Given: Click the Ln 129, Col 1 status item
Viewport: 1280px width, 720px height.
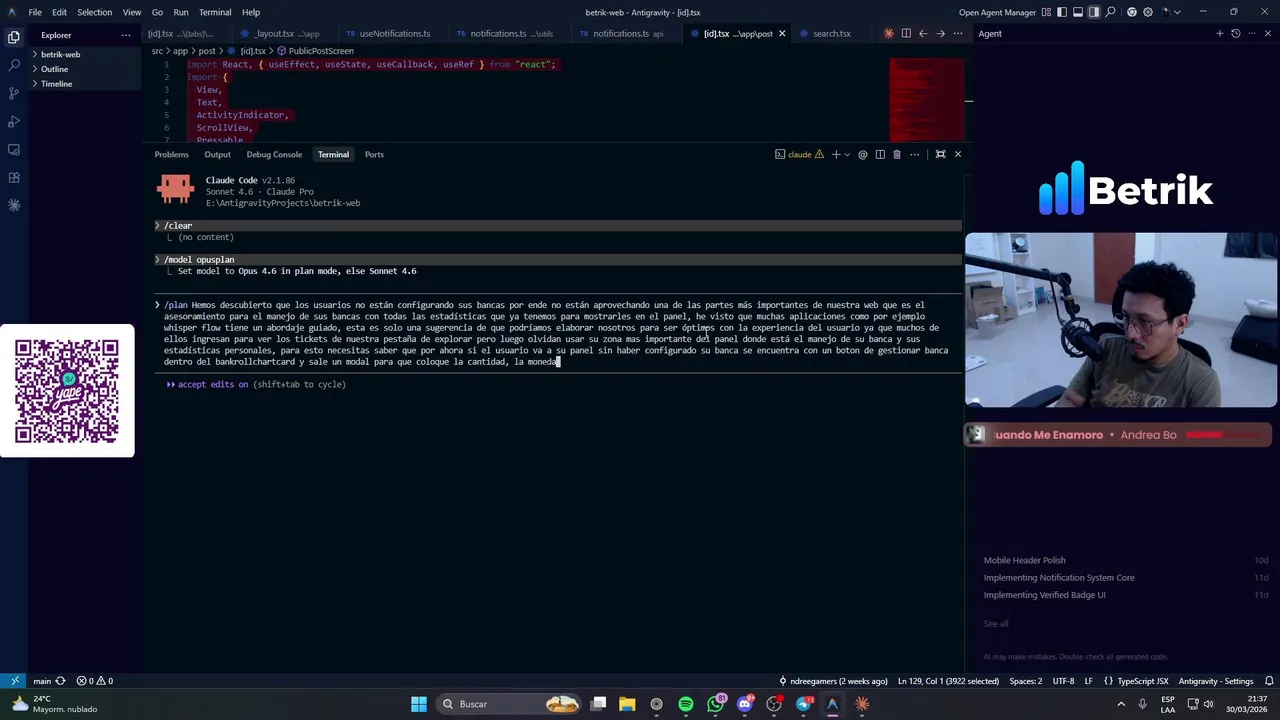Looking at the screenshot, I should pyautogui.click(x=948, y=681).
